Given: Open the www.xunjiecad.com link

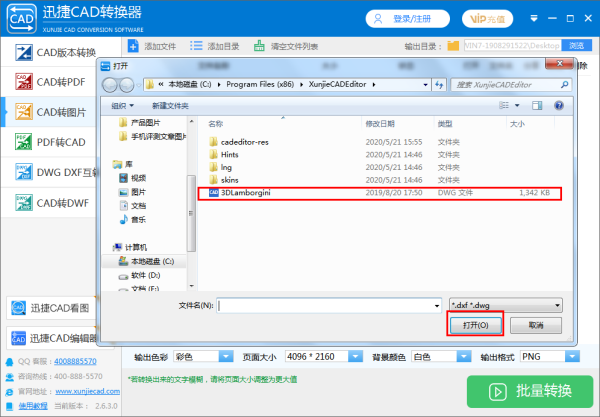Looking at the screenshot, I should (x=88, y=391).
